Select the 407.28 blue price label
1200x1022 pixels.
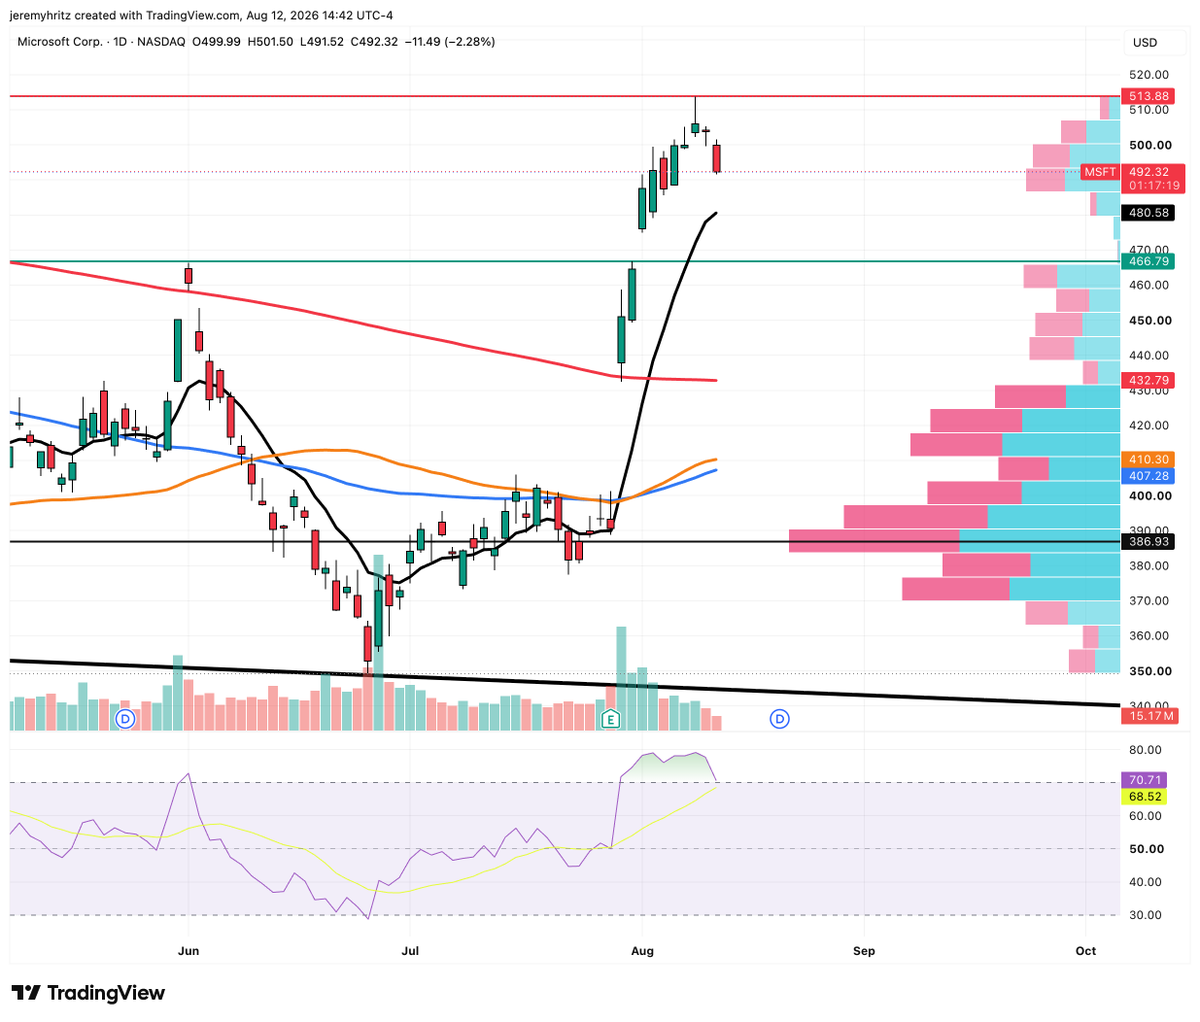[1149, 475]
